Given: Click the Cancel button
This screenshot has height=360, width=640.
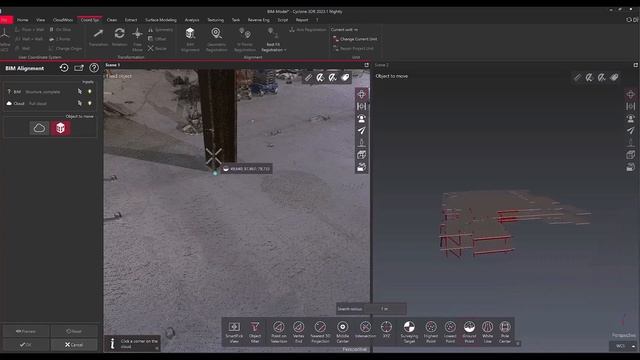Looking at the screenshot, I should tap(74, 344).
